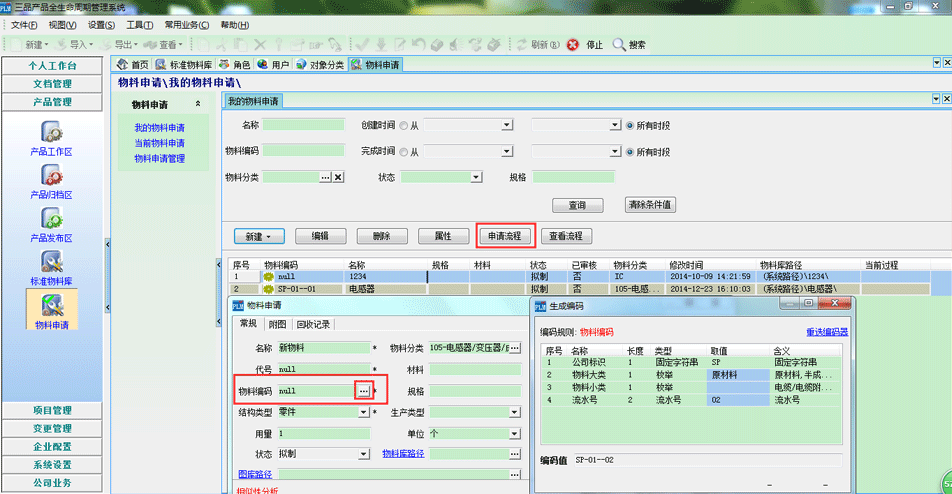Click the 搜索 magnifier icon in toolbar

tap(619, 45)
